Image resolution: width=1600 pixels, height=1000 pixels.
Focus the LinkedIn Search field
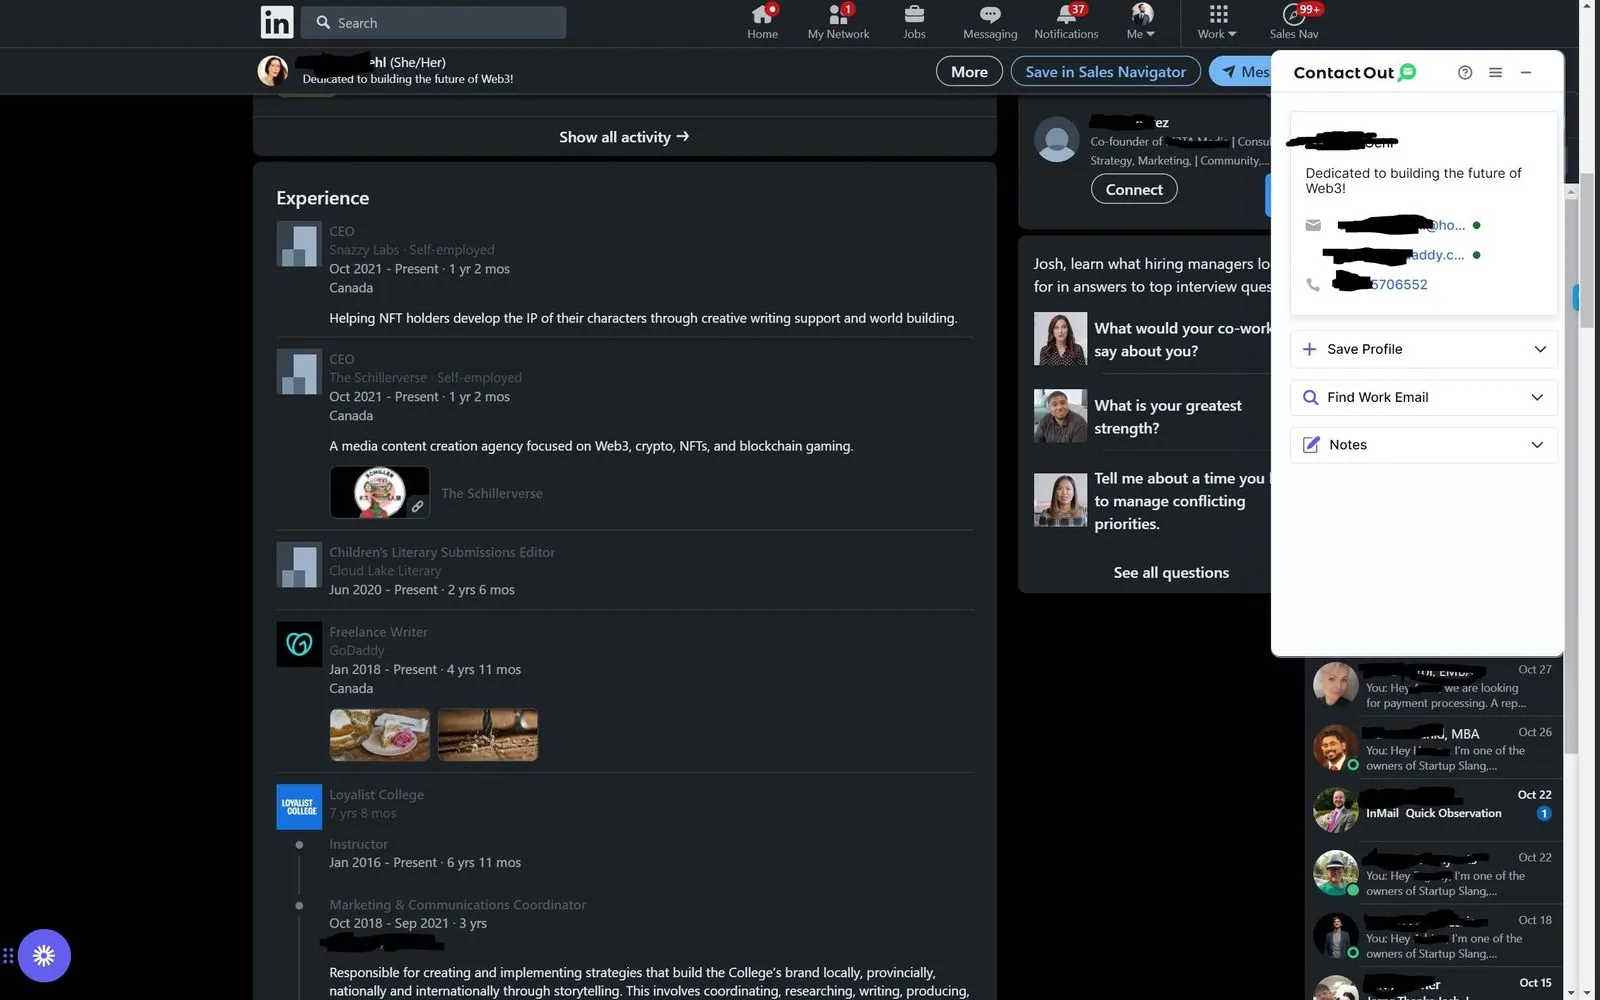(434, 22)
